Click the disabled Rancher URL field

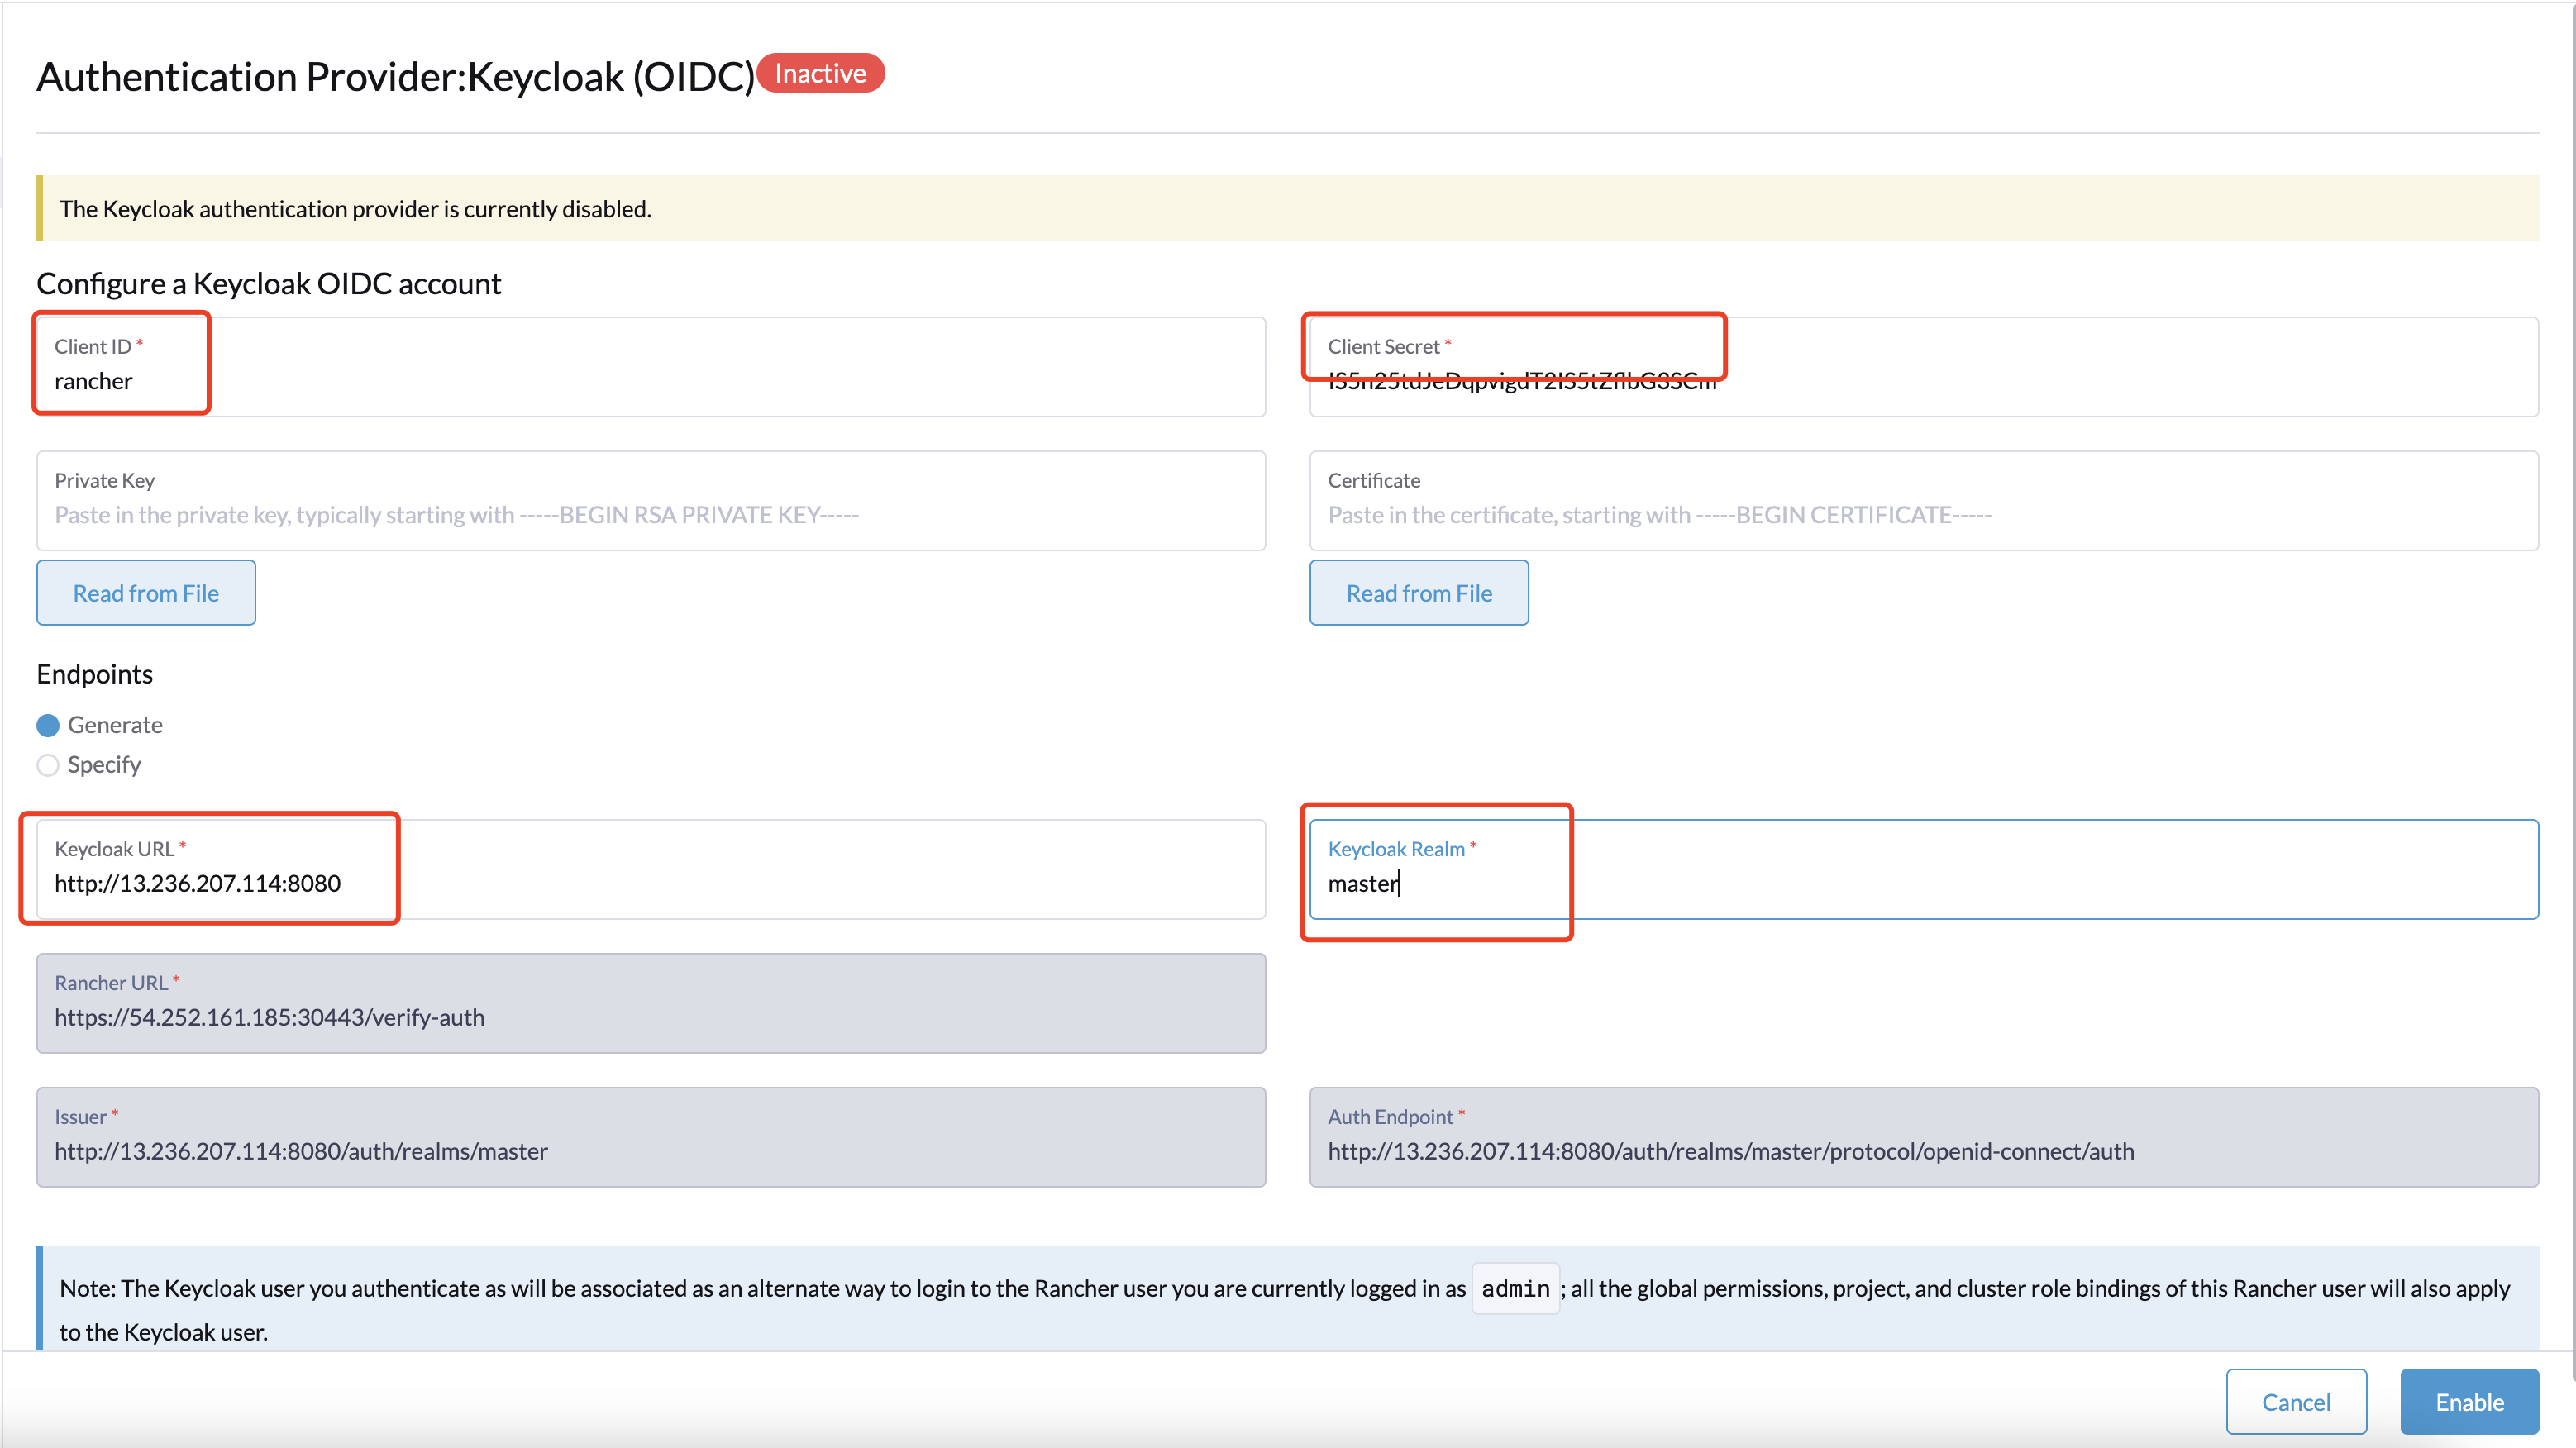tap(651, 1003)
